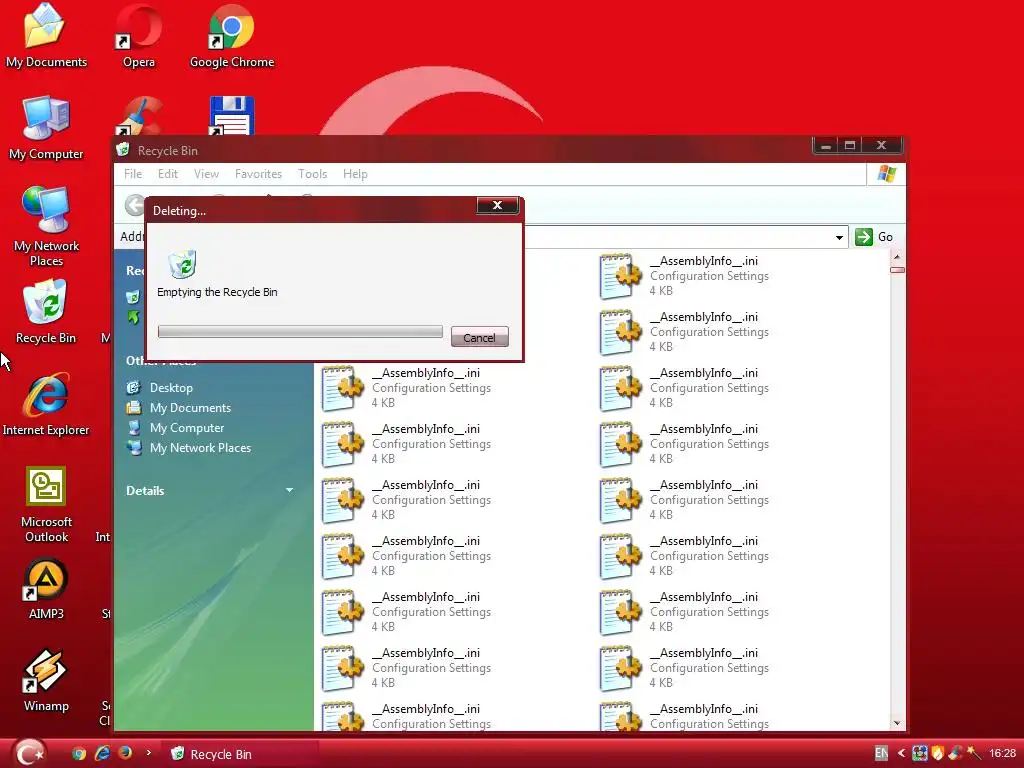Click the Details panel header
The image size is (1024, 768).
click(145, 490)
